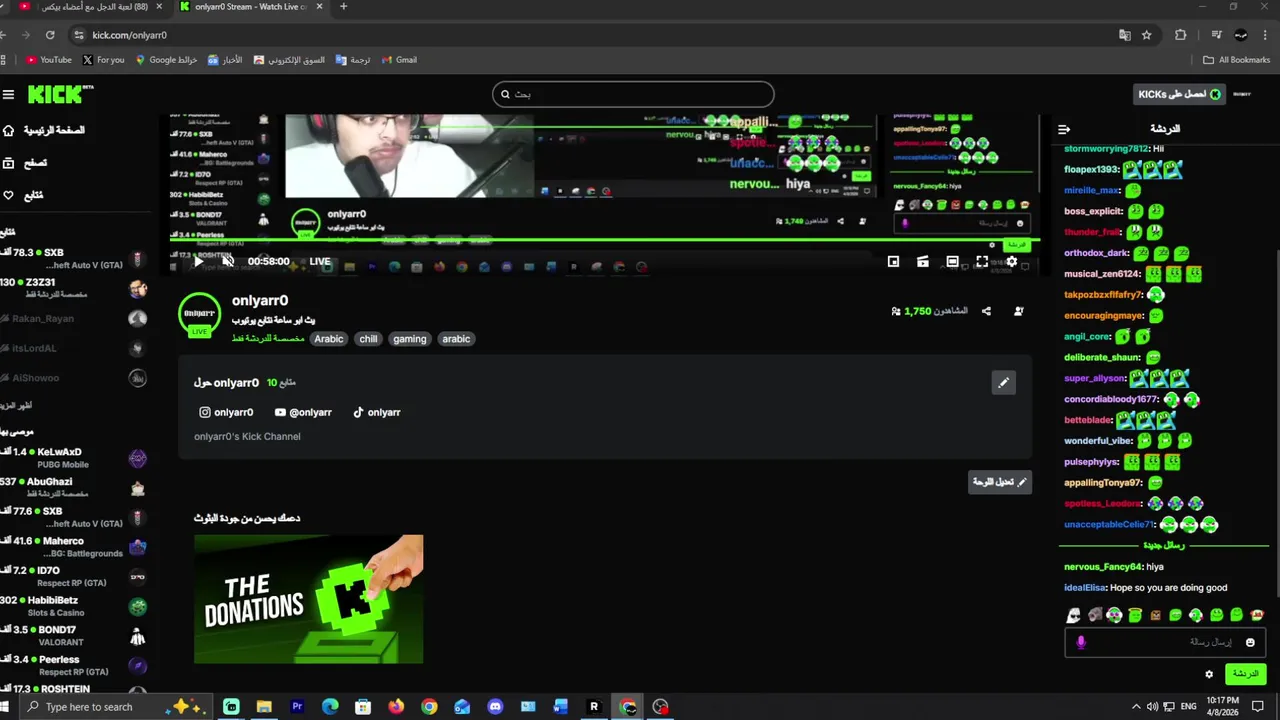Click the green chat send button
Viewport: 1280px width, 720px height.
tap(1245, 674)
